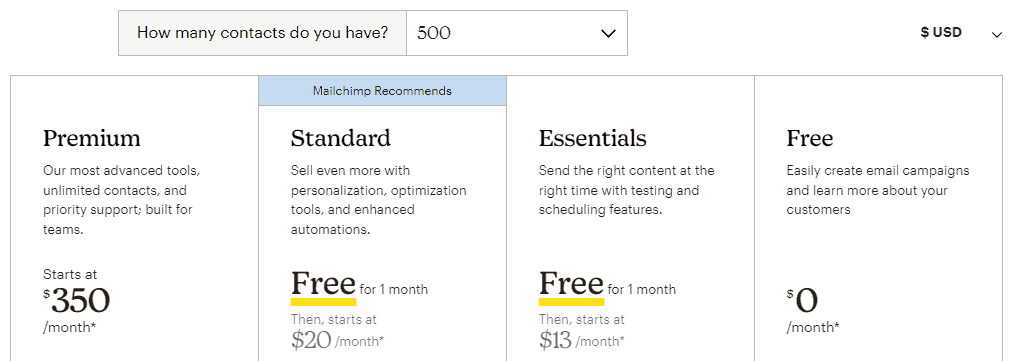Click the $13 /month Essentials price
This screenshot has height=361, width=1011.
(582, 340)
